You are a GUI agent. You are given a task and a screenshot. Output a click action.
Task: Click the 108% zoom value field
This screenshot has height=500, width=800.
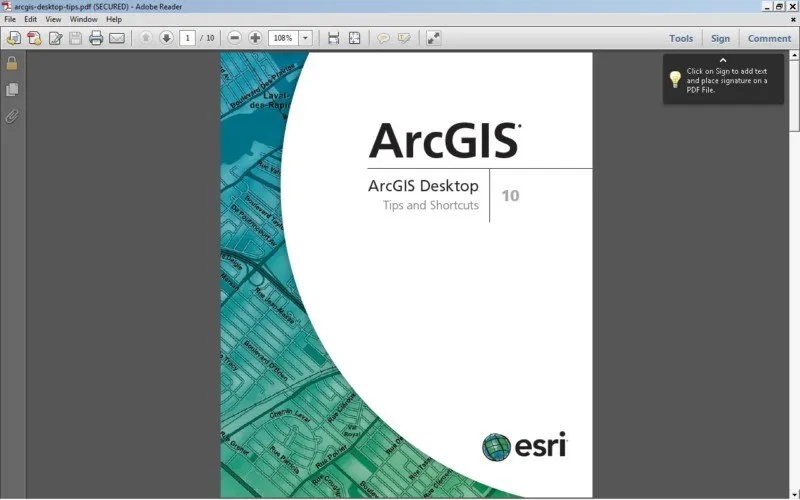tap(283, 38)
